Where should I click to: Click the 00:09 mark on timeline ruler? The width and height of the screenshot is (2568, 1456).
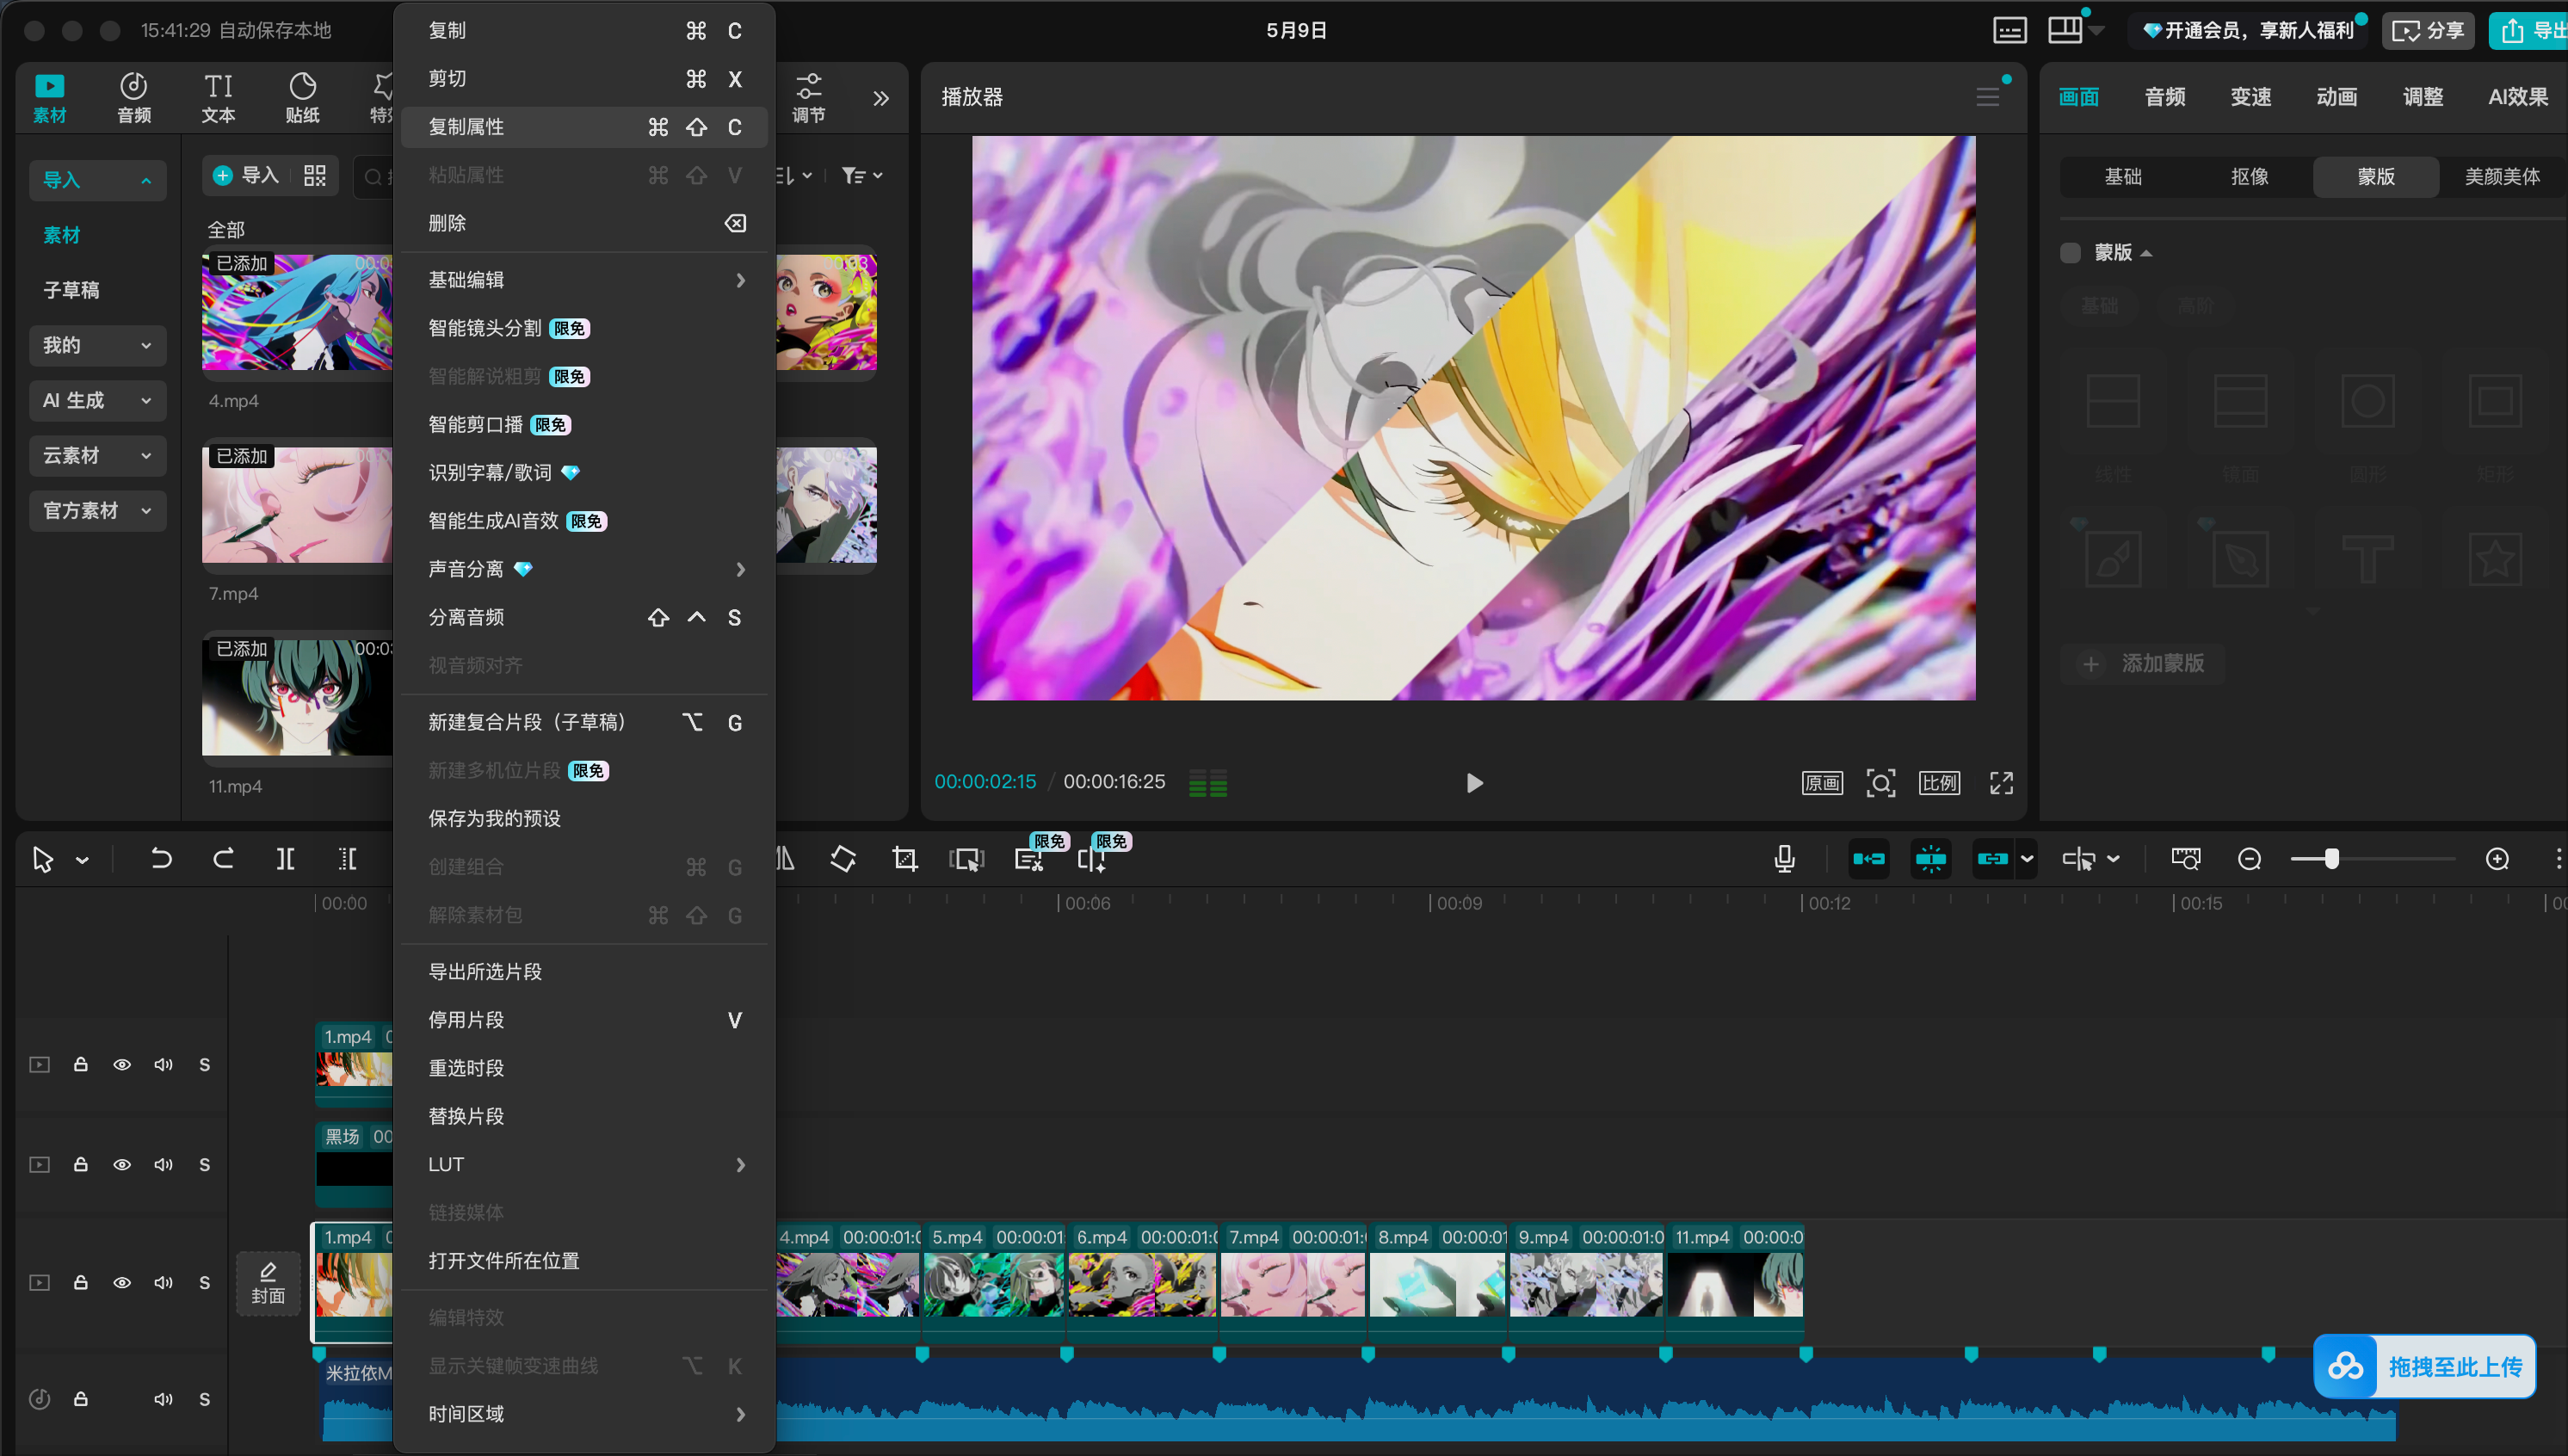1457,903
